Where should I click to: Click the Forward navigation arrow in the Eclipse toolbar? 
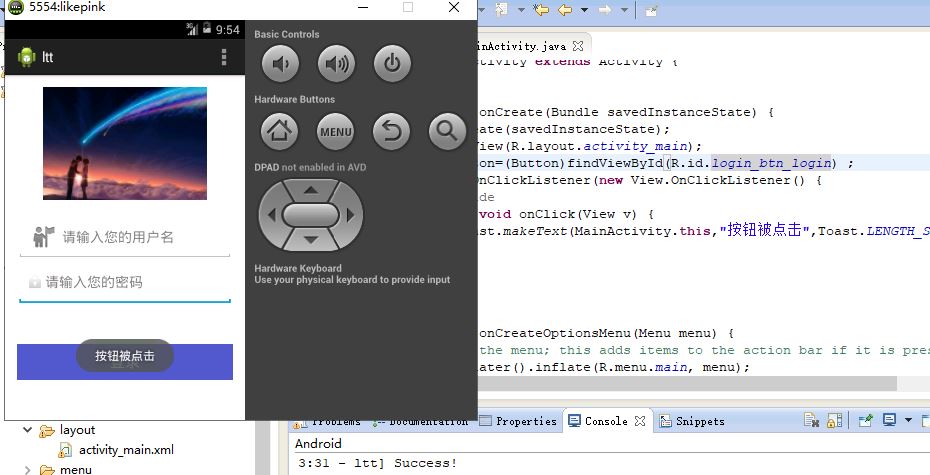coord(605,9)
